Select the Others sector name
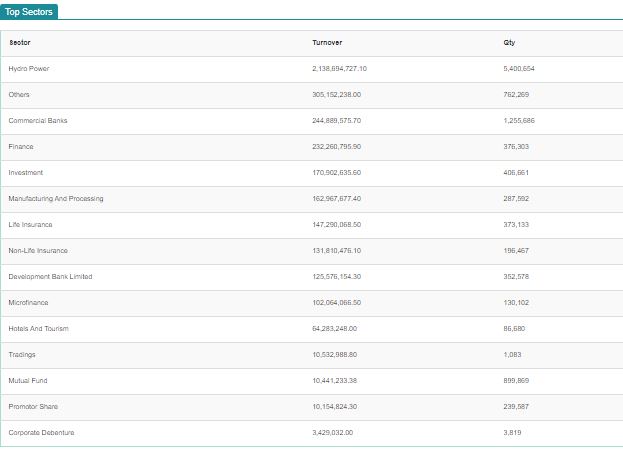The width and height of the screenshot is (623, 454). 19,95
